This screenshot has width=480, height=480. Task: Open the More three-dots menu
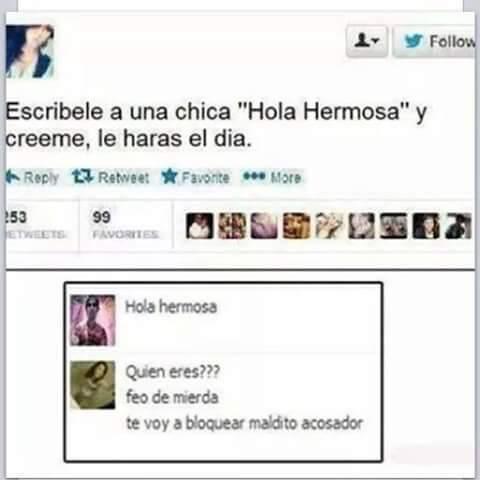[254, 176]
